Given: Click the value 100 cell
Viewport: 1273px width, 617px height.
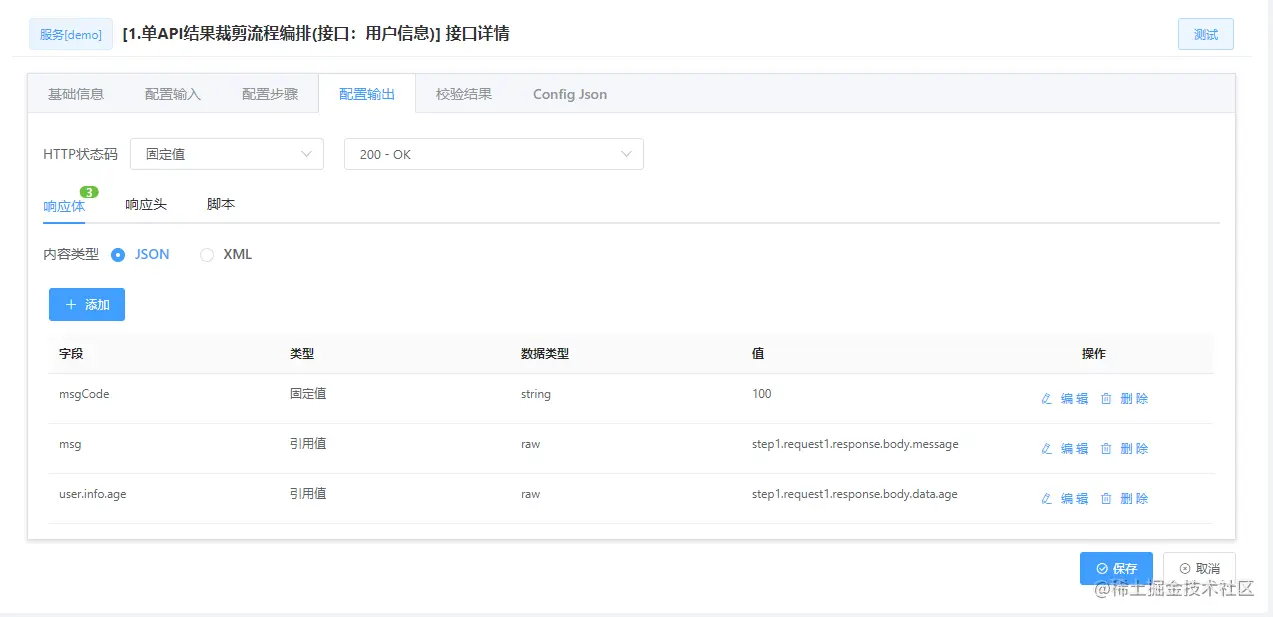Looking at the screenshot, I should [762, 394].
